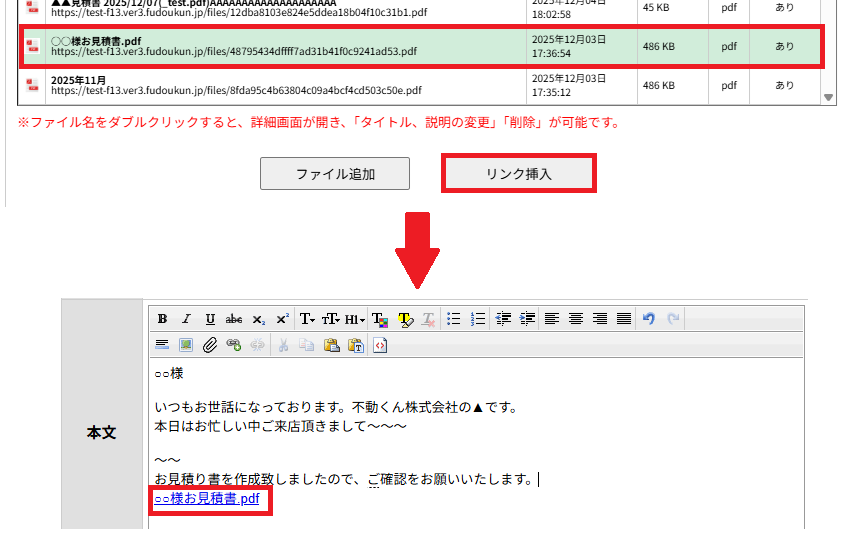This screenshot has height=540, width=842.
Task: Toggle strikethrough formatting
Action: pos(234,319)
